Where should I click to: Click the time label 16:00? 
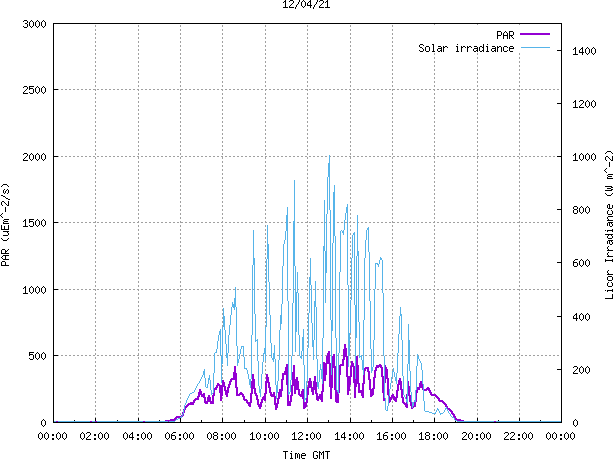(x=391, y=436)
